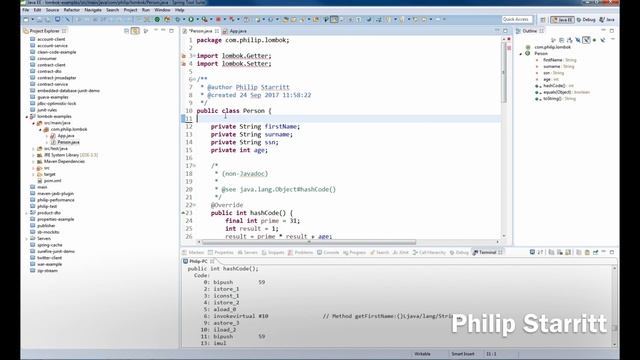Open the Refactor menu
The width and height of the screenshot is (640, 360).
71,10
